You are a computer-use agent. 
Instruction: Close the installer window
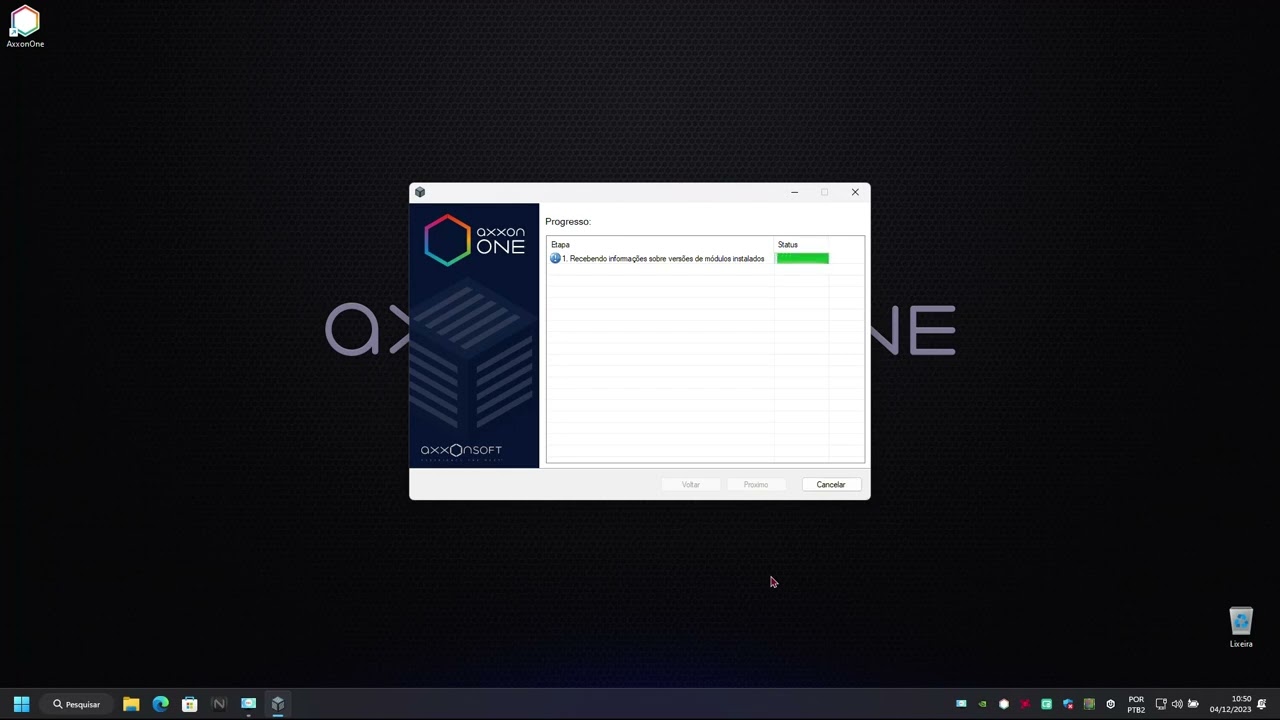coord(855,192)
